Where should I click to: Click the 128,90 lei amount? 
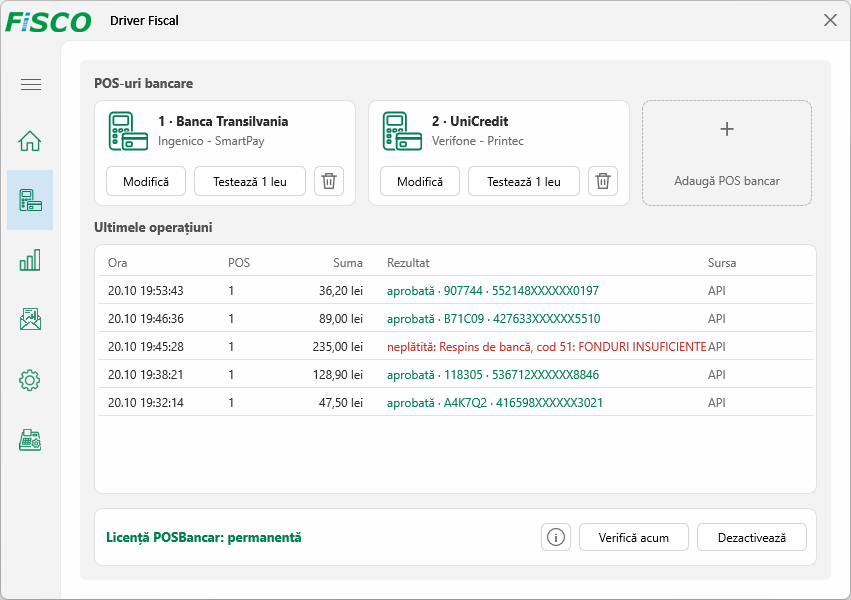(338, 375)
